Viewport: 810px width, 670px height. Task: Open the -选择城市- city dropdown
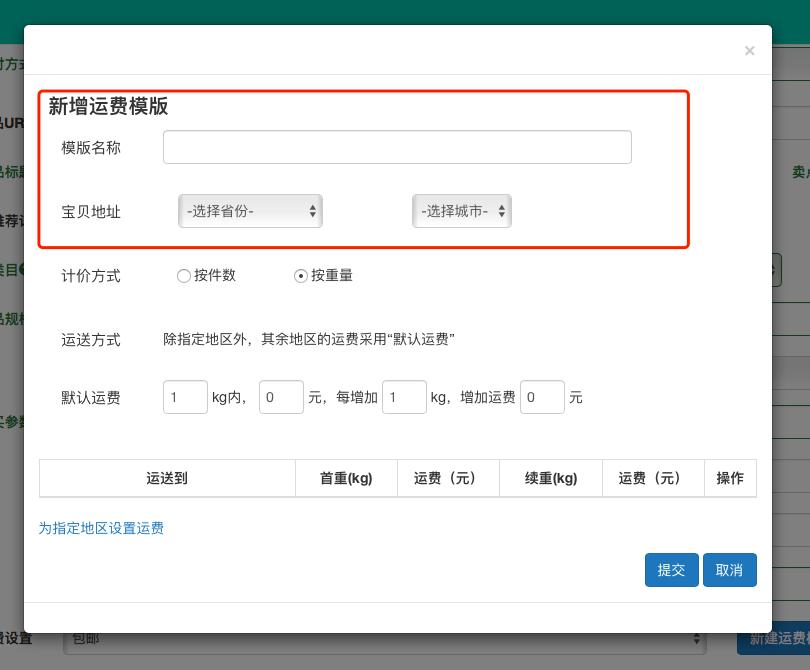click(462, 211)
